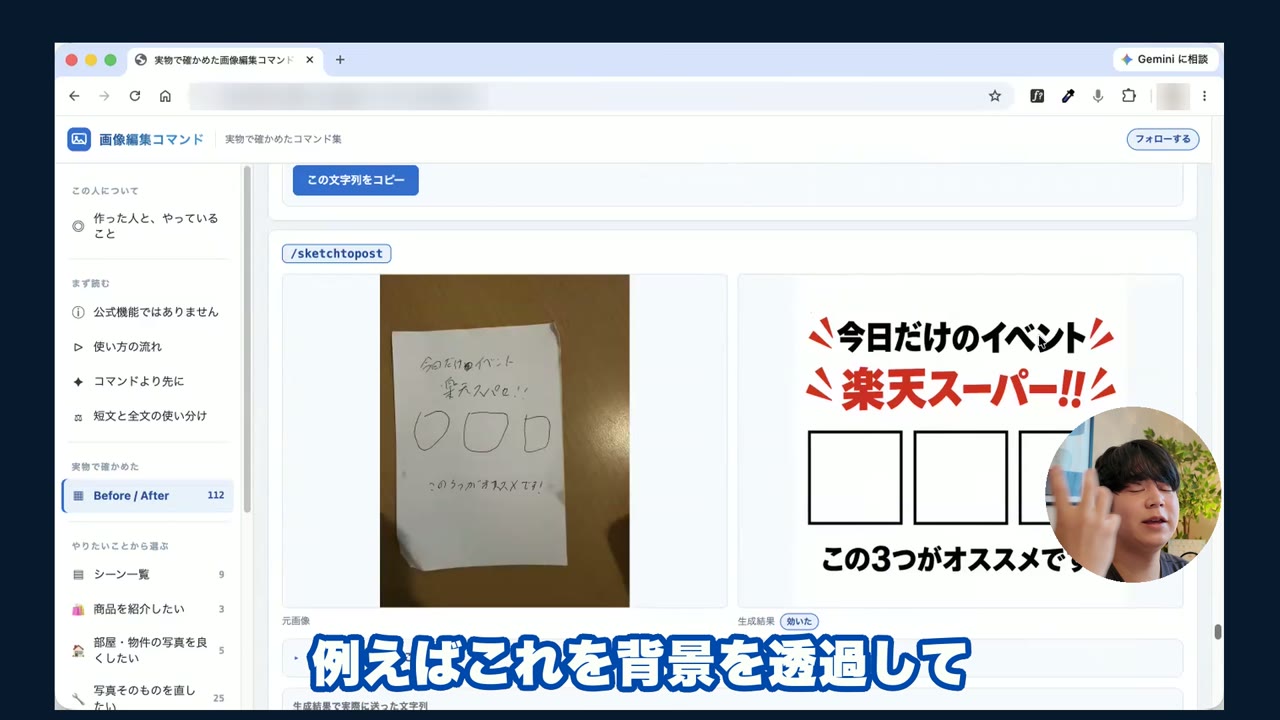Click the フォローする button
Screen dimensions: 1280x720
tap(1163, 139)
